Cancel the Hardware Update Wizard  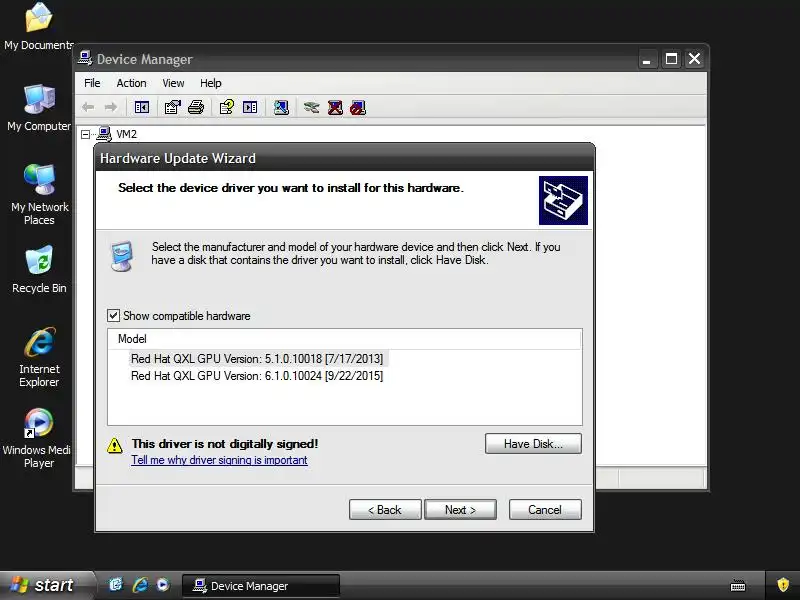coord(545,510)
